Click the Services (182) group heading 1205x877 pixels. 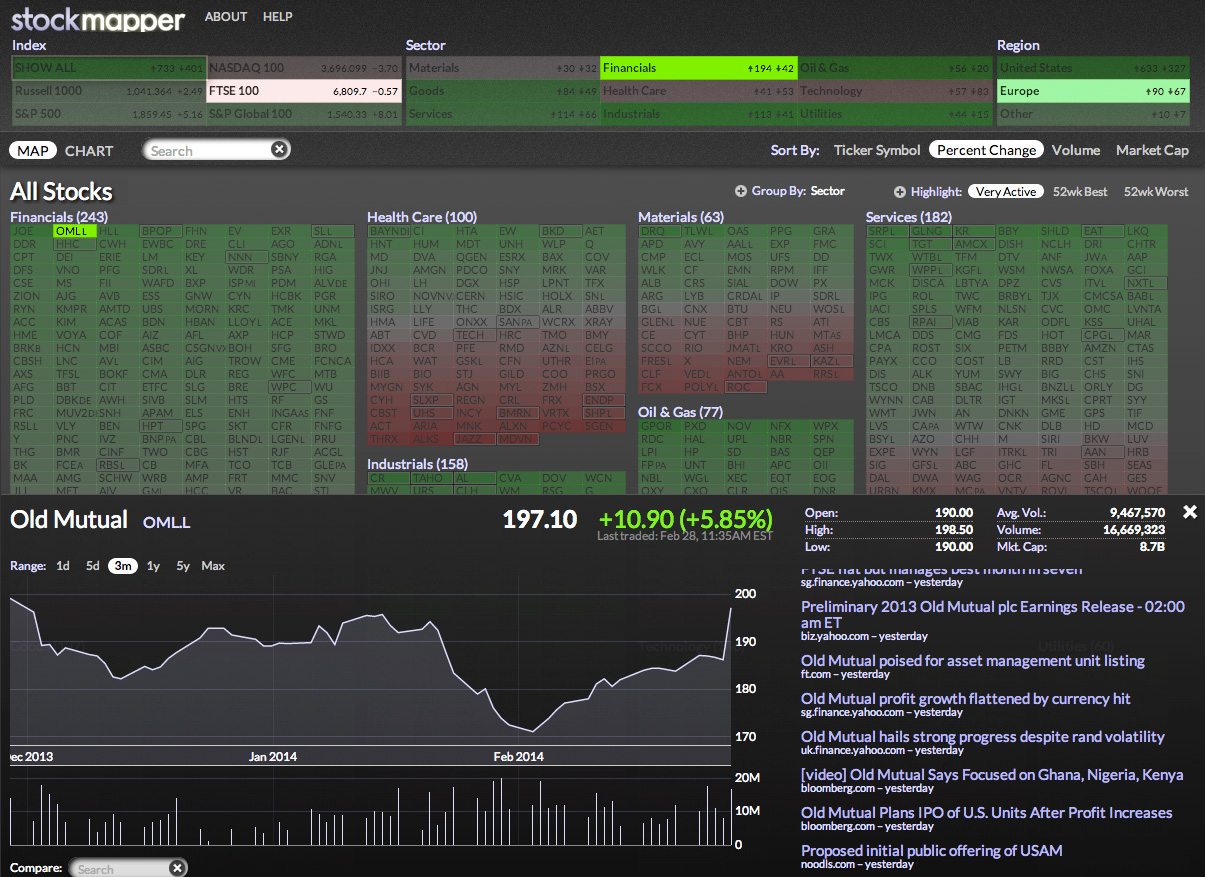point(909,217)
